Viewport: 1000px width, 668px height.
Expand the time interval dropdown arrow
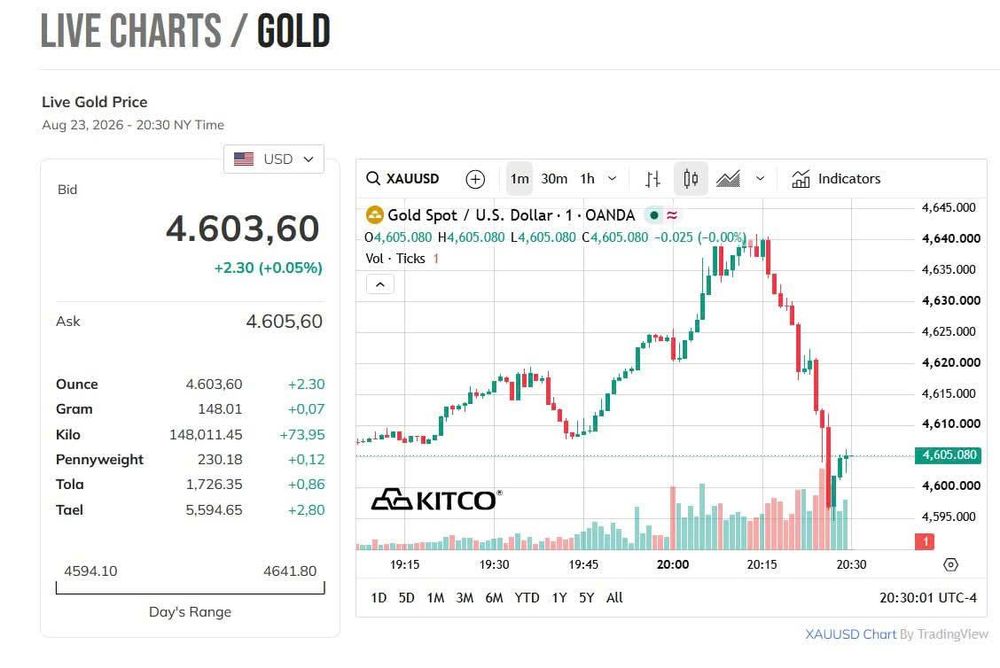[x=612, y=179]
